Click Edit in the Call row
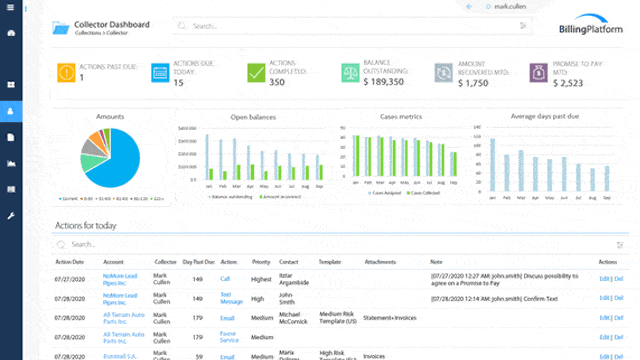The width and height of the screenshot is (640, 360). pos(604,279)
